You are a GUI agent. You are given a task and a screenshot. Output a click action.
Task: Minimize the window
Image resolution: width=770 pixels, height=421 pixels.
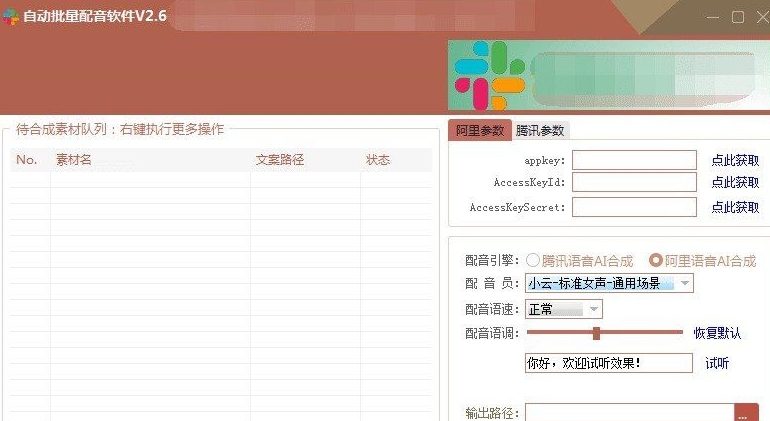pos(713,17)
